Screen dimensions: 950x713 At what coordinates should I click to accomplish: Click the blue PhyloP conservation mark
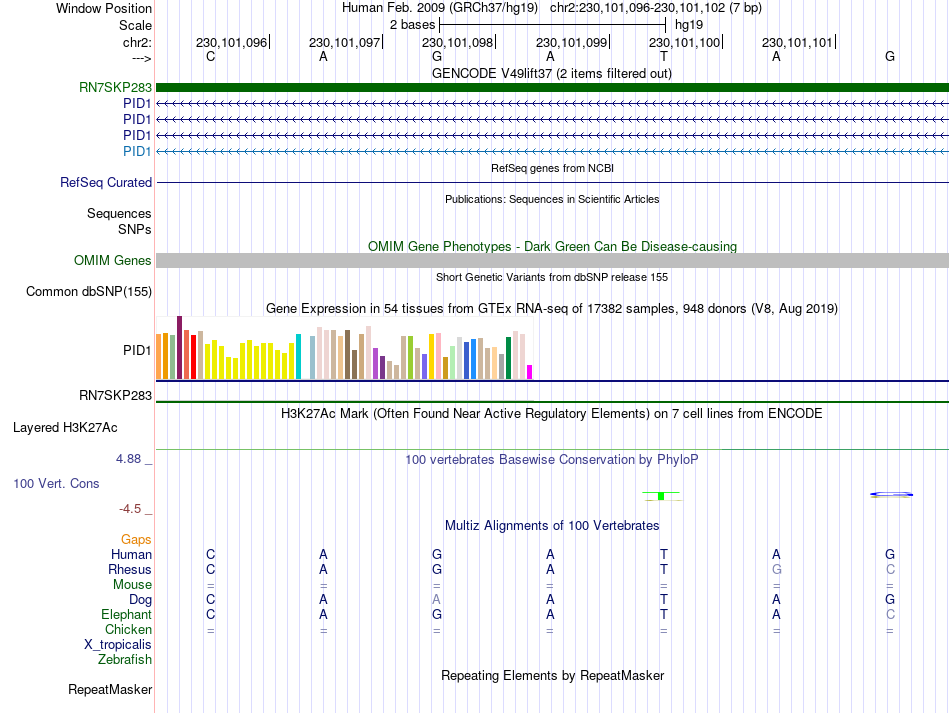tap(891, 495)
